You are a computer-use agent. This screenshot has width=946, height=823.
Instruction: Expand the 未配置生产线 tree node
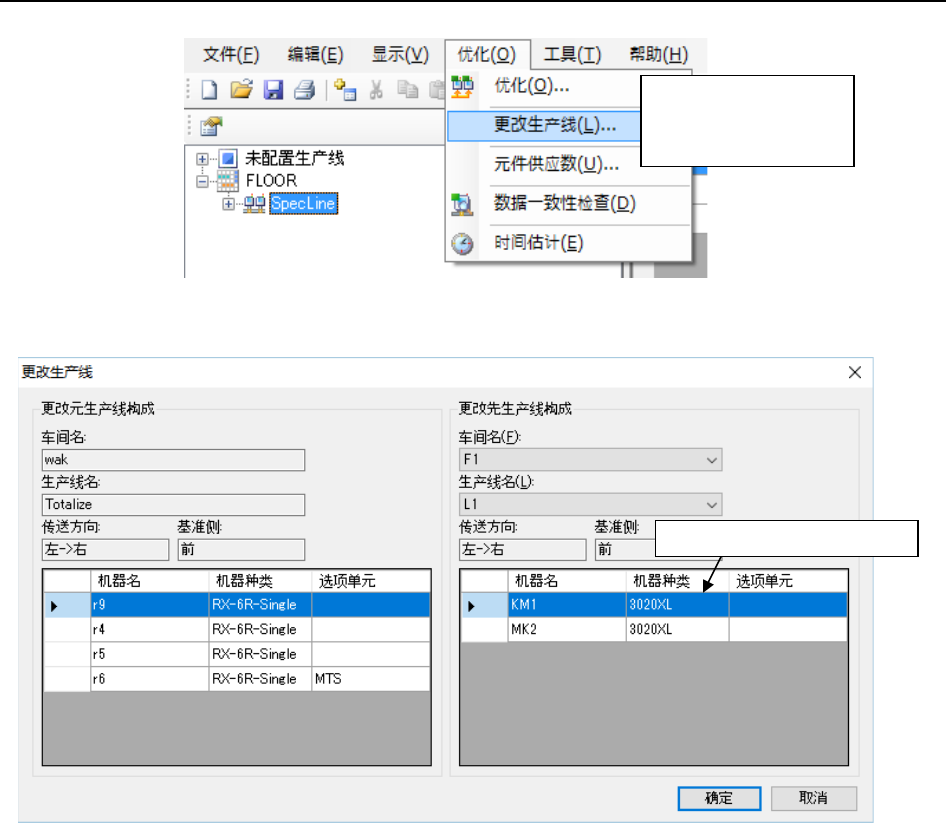click(x=202, y=159)
